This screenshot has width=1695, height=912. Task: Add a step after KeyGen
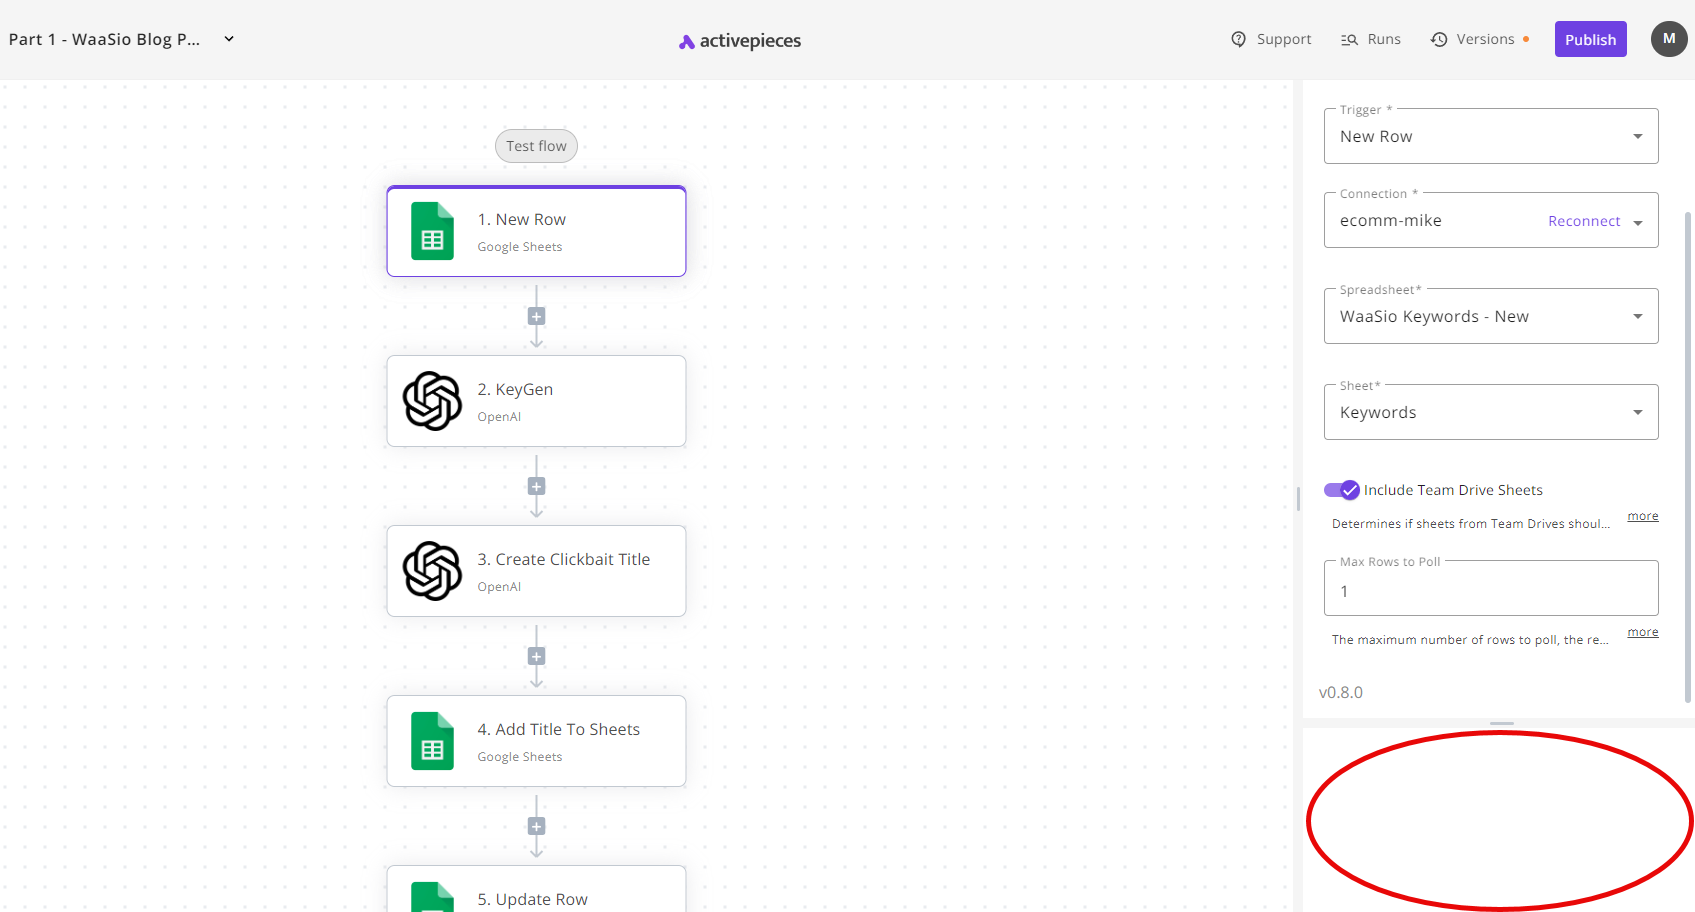[536, 486]
